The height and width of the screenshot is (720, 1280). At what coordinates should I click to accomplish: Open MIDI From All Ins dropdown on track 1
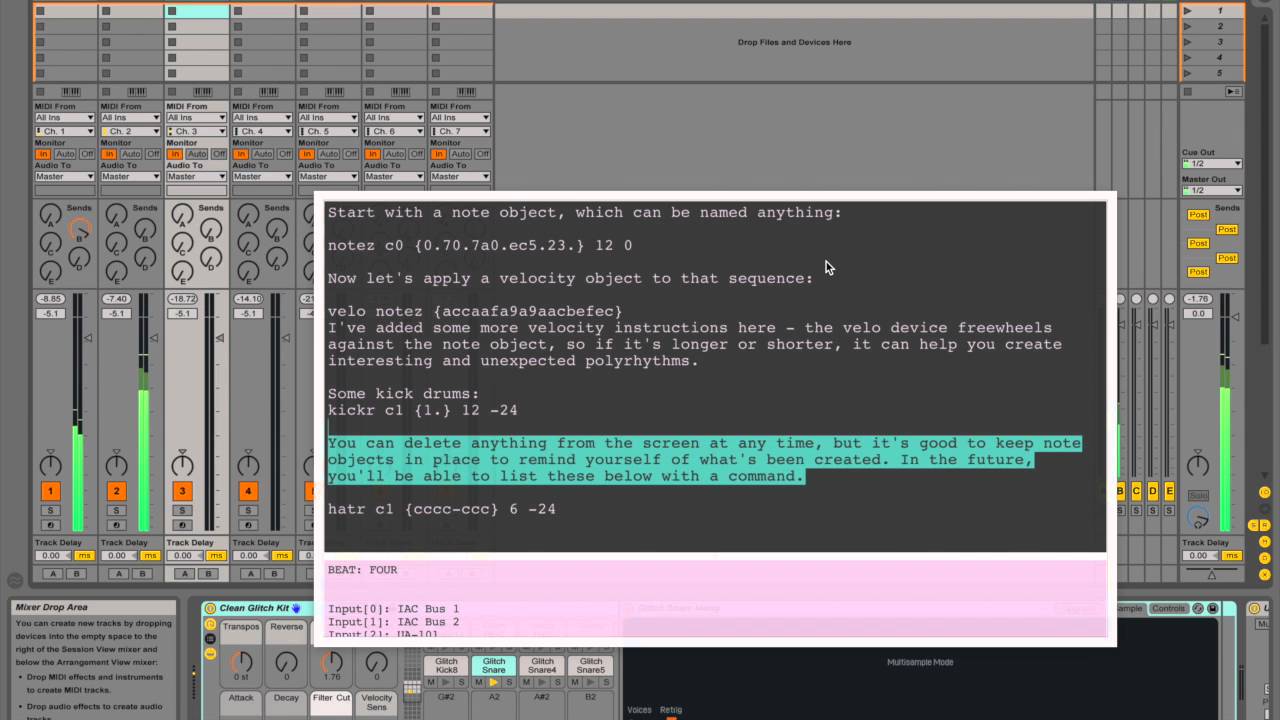(x=65, y=118)
